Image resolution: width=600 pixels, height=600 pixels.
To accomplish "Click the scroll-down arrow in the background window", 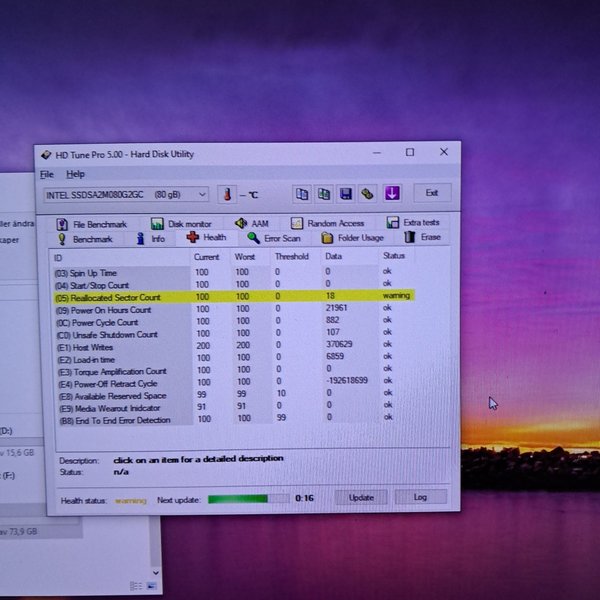I will coord(156,573).
